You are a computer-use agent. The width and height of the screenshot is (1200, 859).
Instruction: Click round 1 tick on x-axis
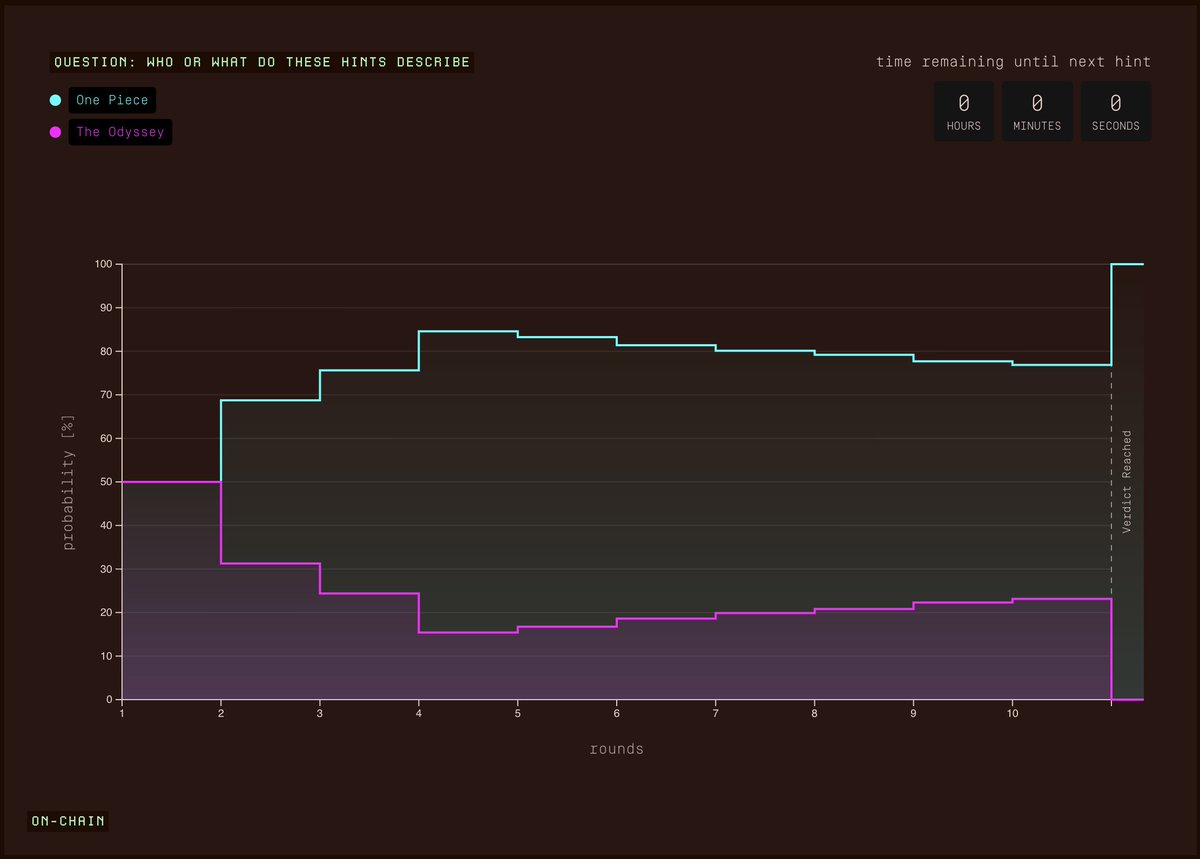click(122, 714)
